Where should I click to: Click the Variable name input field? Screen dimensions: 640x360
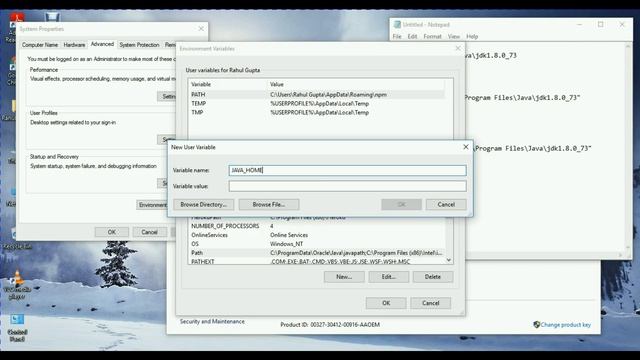[x=347, y=170]
